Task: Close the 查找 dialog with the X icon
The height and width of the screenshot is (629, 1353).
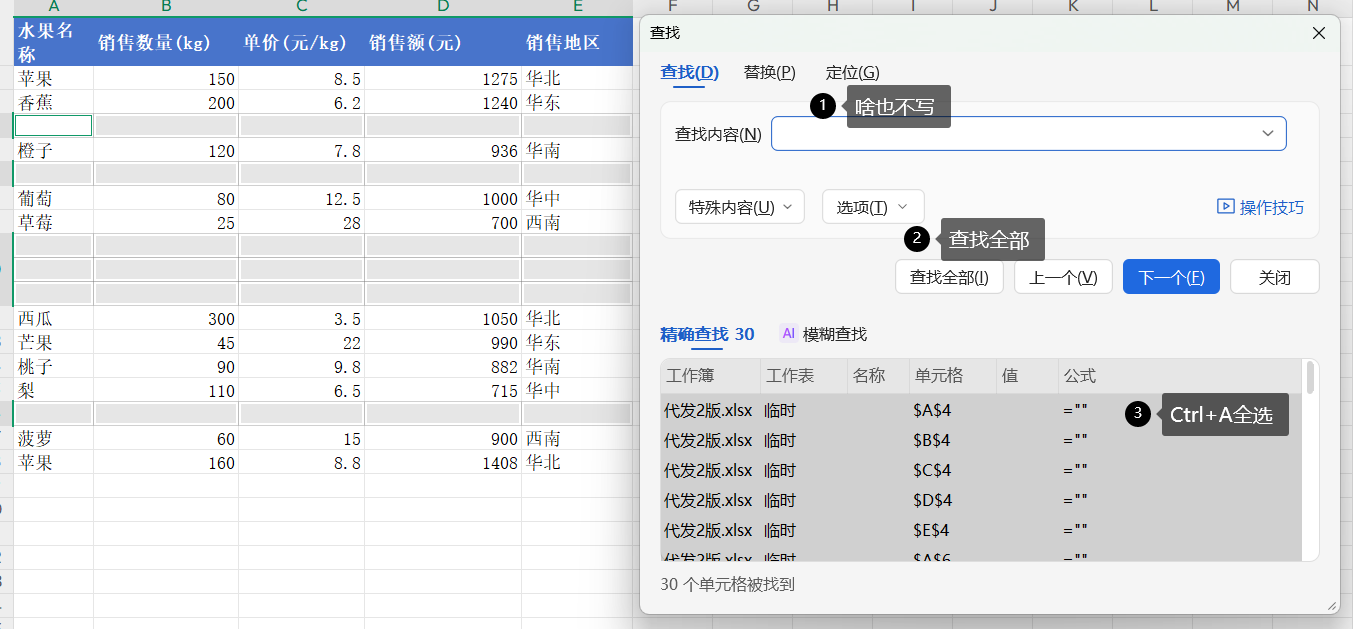Action: [x=1319, y=33]
